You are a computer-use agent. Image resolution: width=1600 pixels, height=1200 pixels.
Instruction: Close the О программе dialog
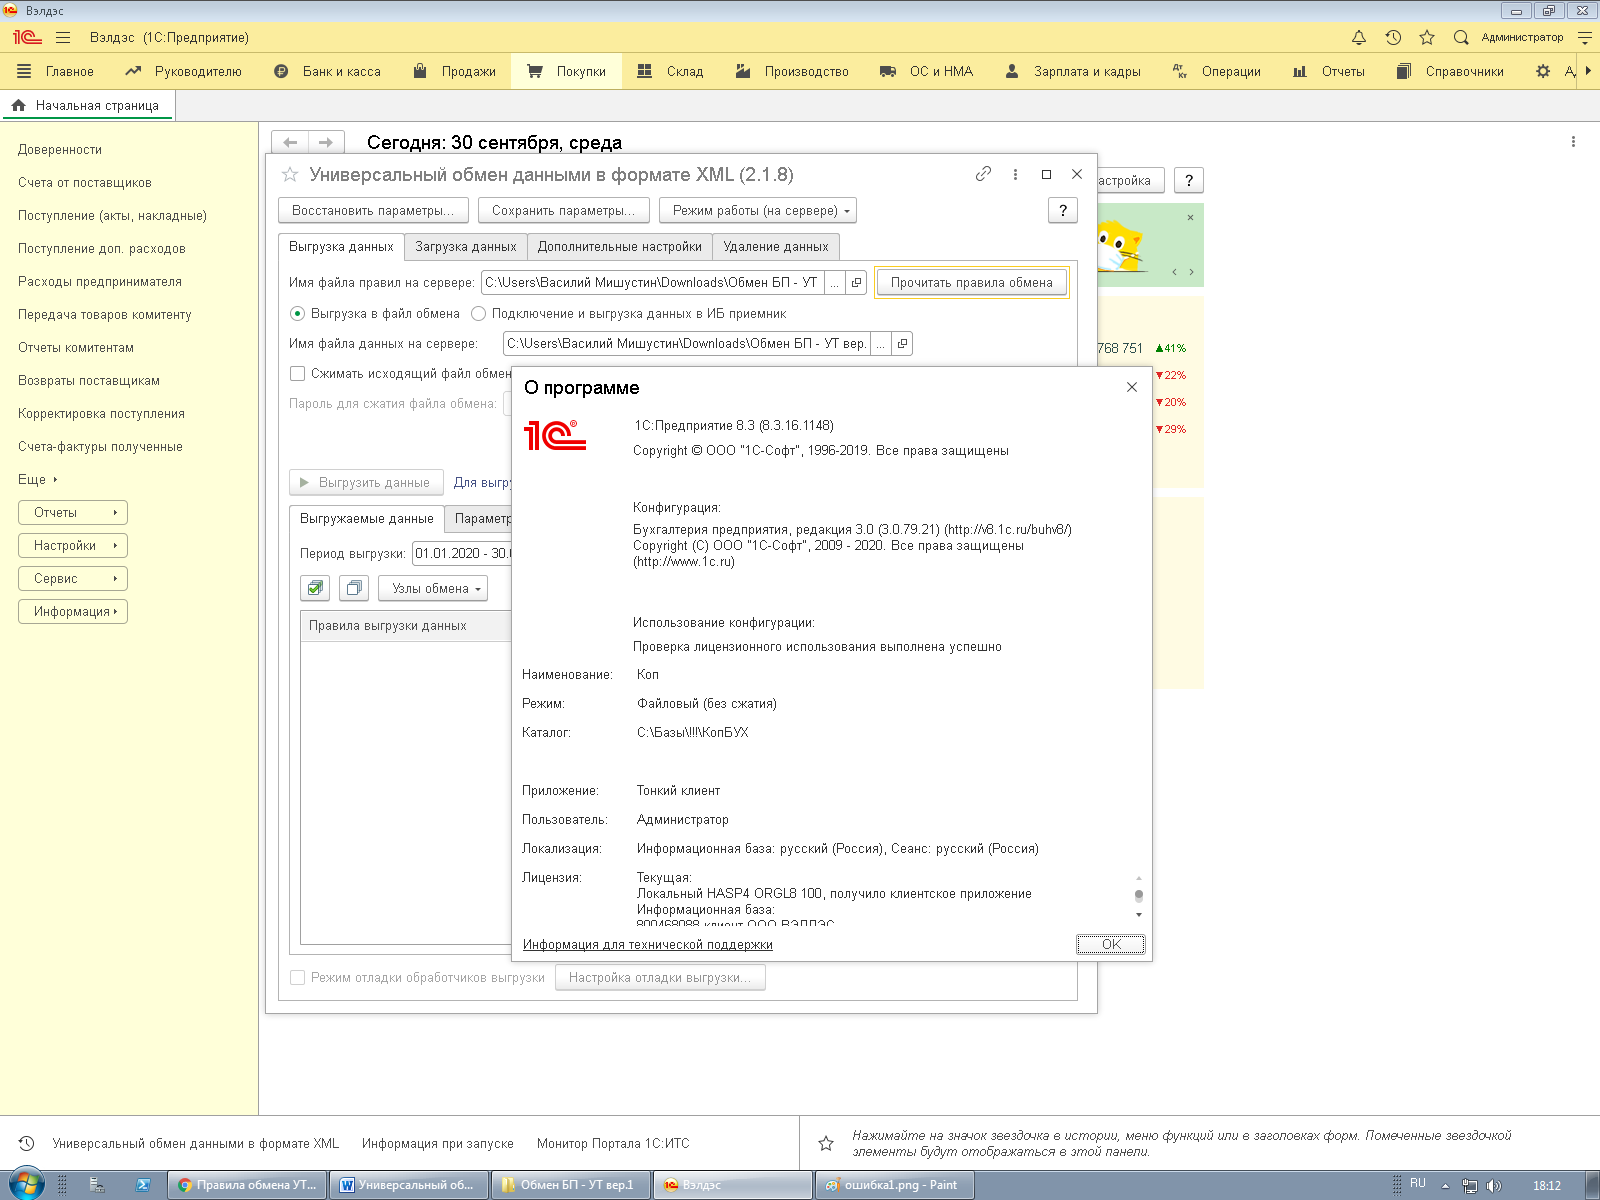pos(1132,387)
